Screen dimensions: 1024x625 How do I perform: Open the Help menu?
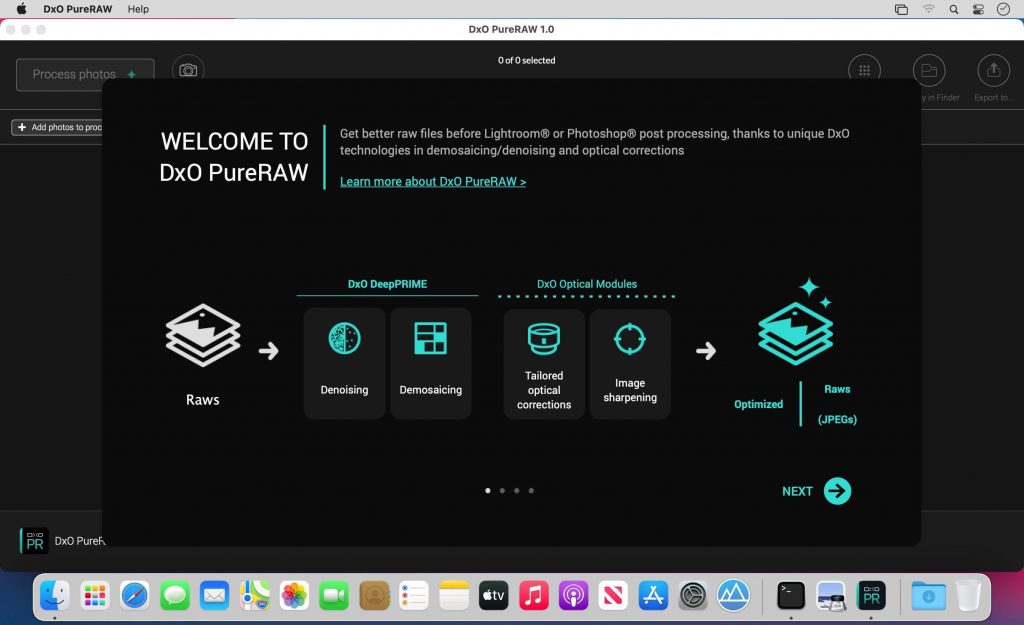click(x=138, y=9)
